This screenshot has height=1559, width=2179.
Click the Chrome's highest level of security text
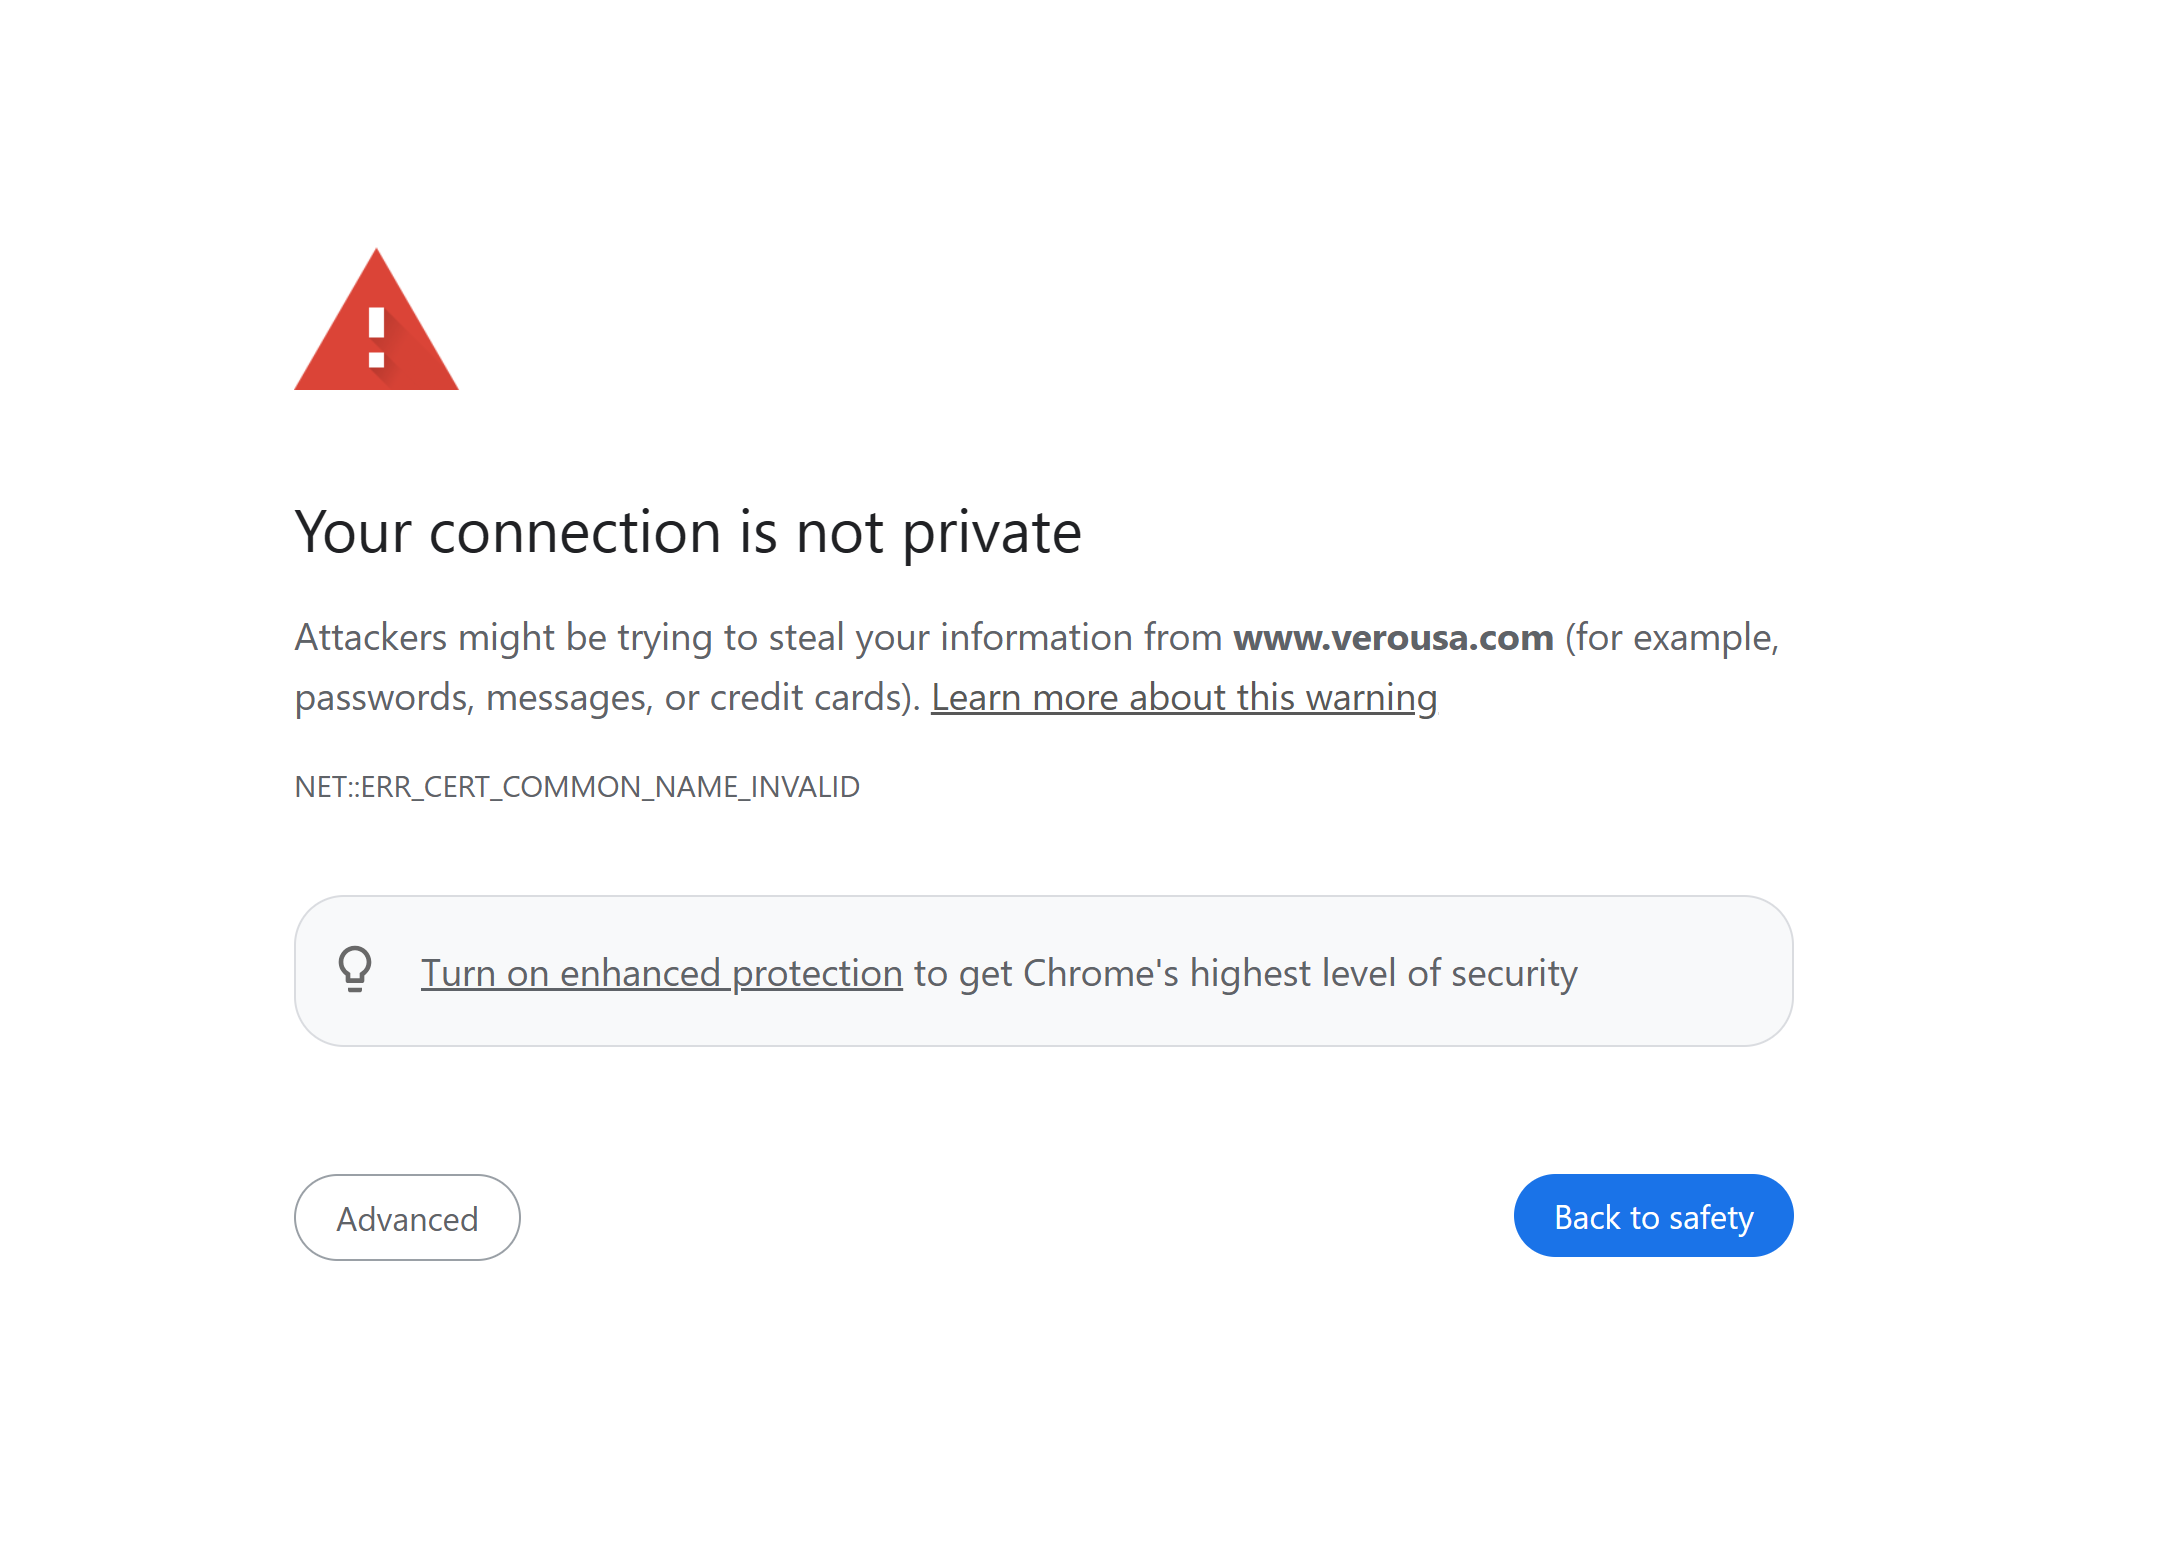click(1300, 973)
